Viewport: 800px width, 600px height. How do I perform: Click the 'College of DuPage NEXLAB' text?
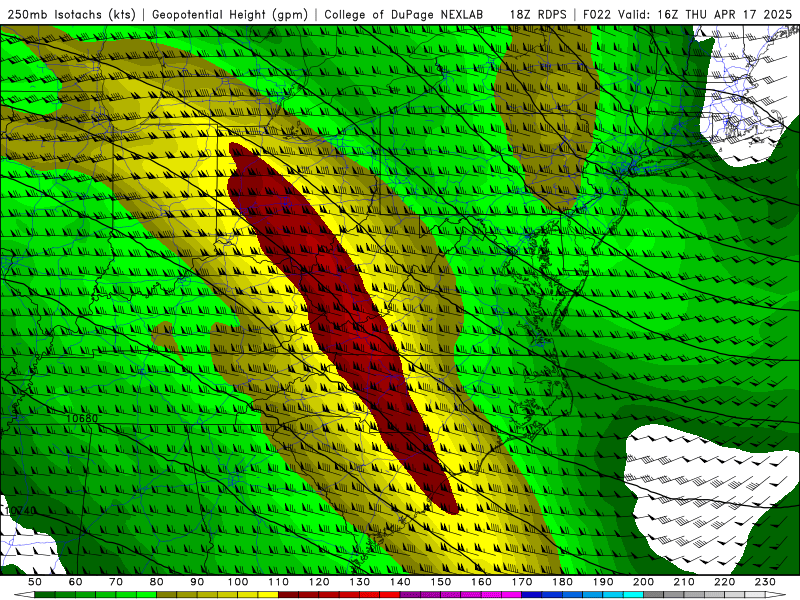pyautogui.click(x=404, y=14)
